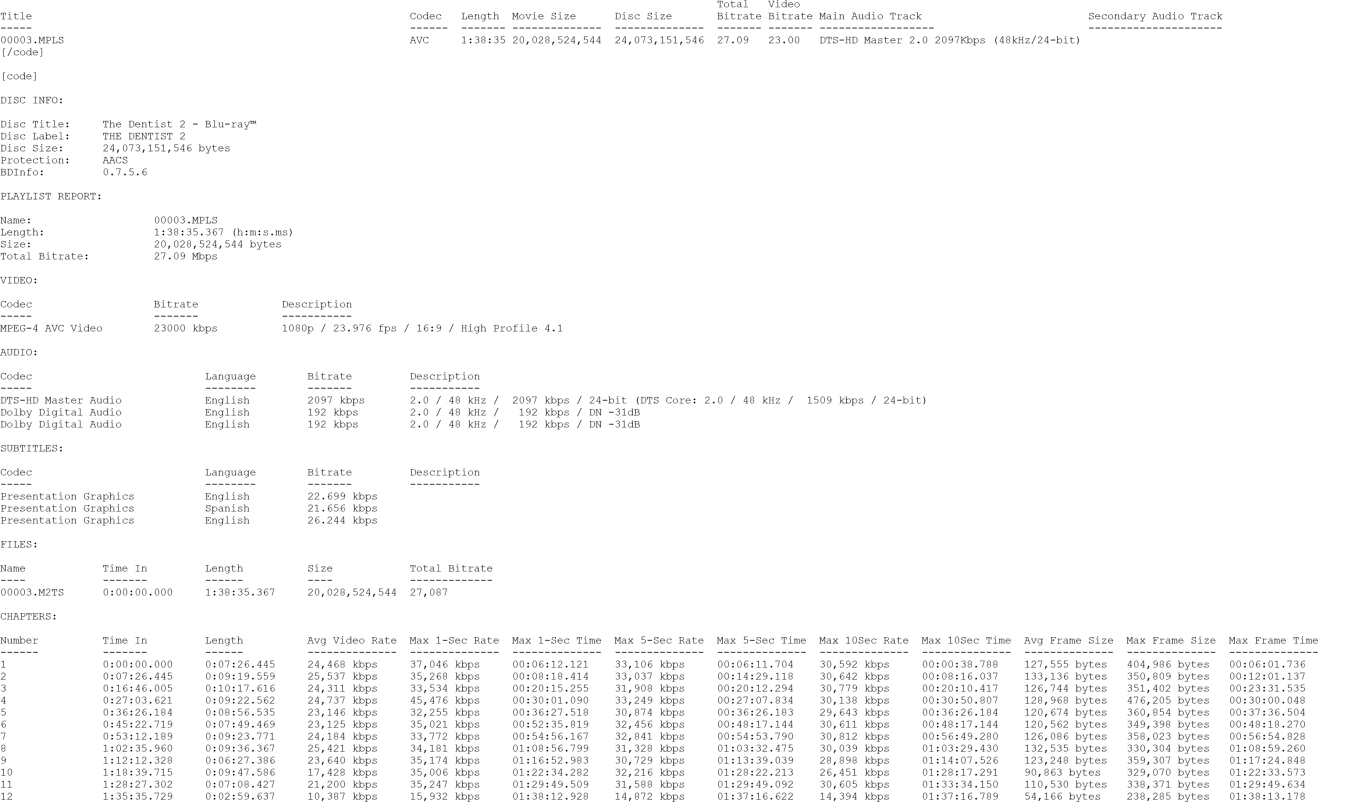Click the closing [/code] tag text
1355x811 pixels.
[x=22, y=52]
